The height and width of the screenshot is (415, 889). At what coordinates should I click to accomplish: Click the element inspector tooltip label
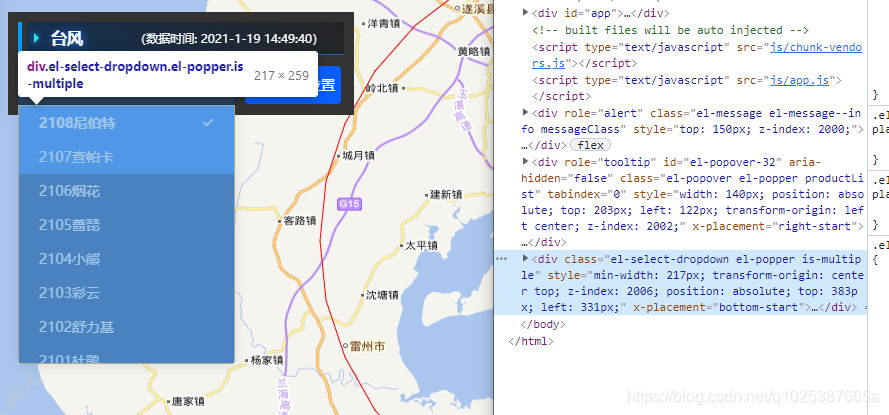tap(168, 75)
